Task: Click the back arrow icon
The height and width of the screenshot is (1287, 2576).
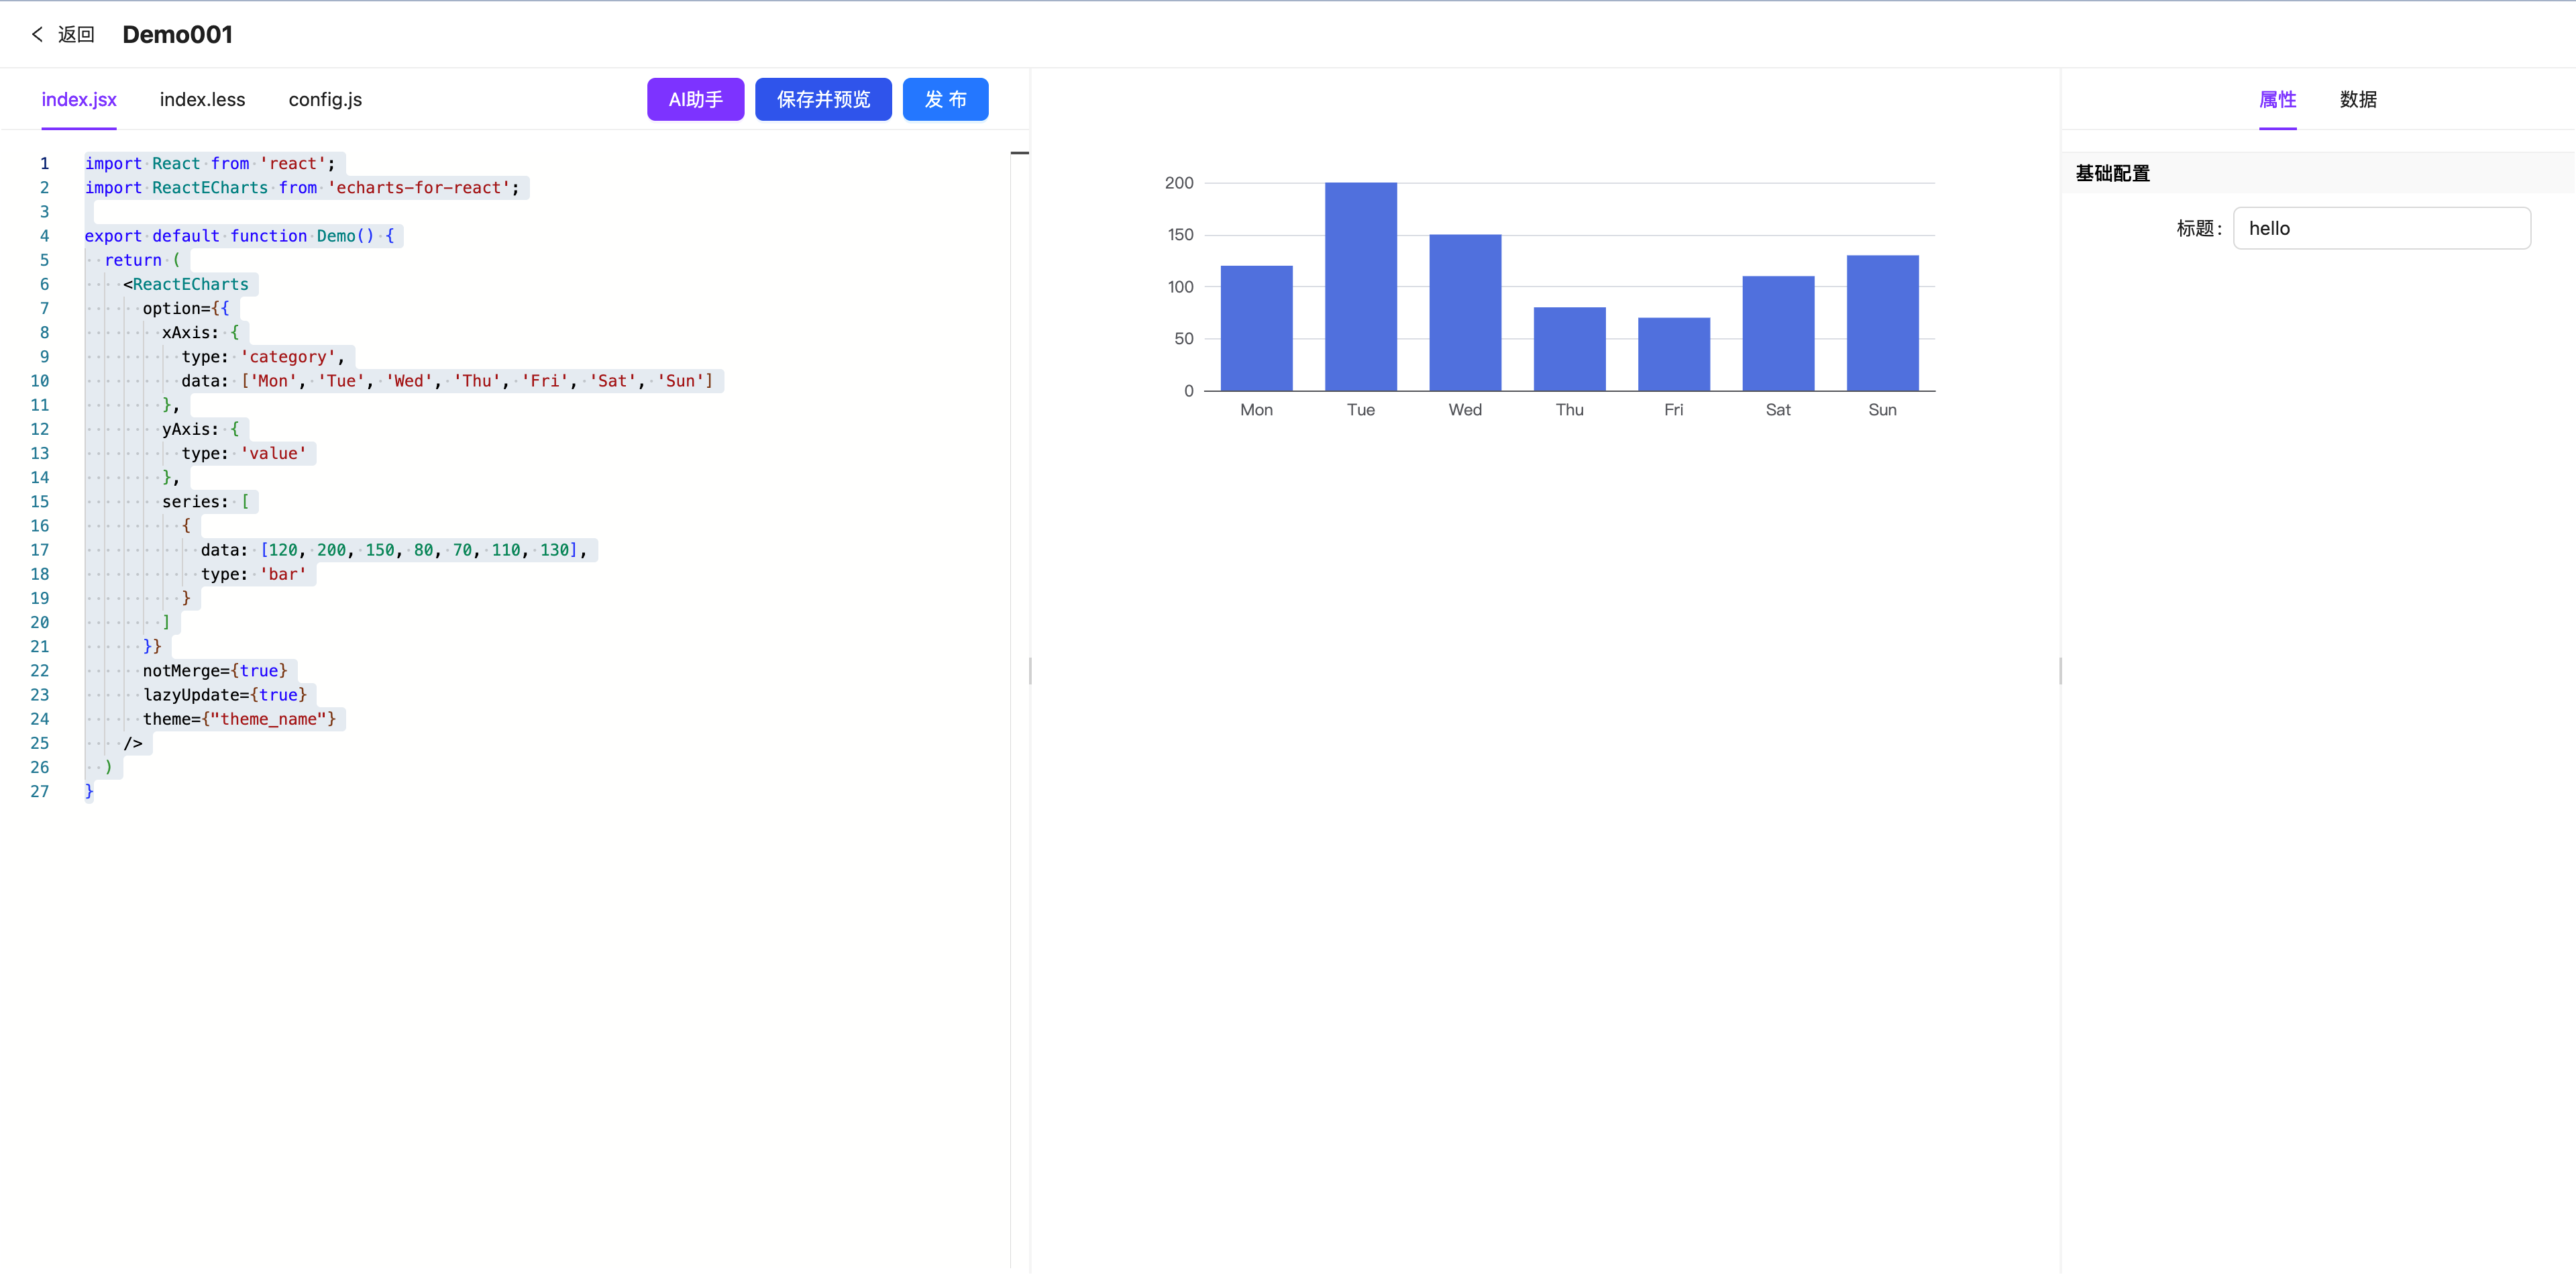Action: coord(37,34)
